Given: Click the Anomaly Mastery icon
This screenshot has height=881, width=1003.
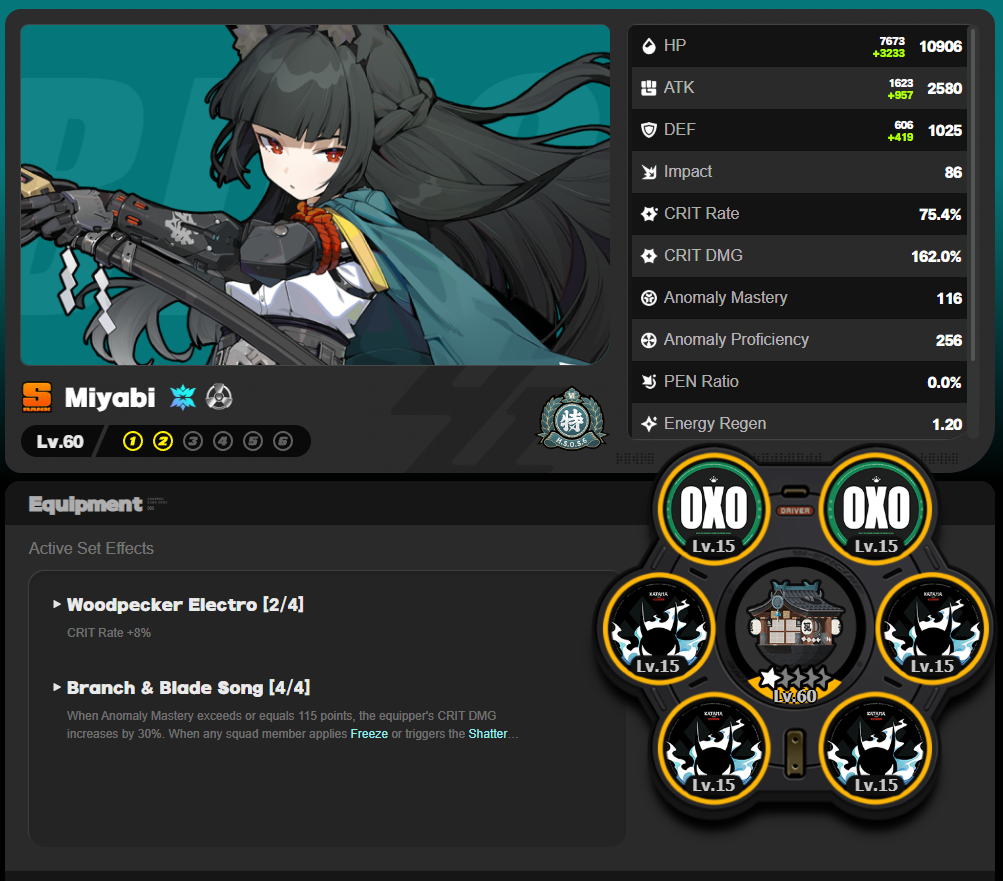Looking at the screenshot, I should coord(649,298).
